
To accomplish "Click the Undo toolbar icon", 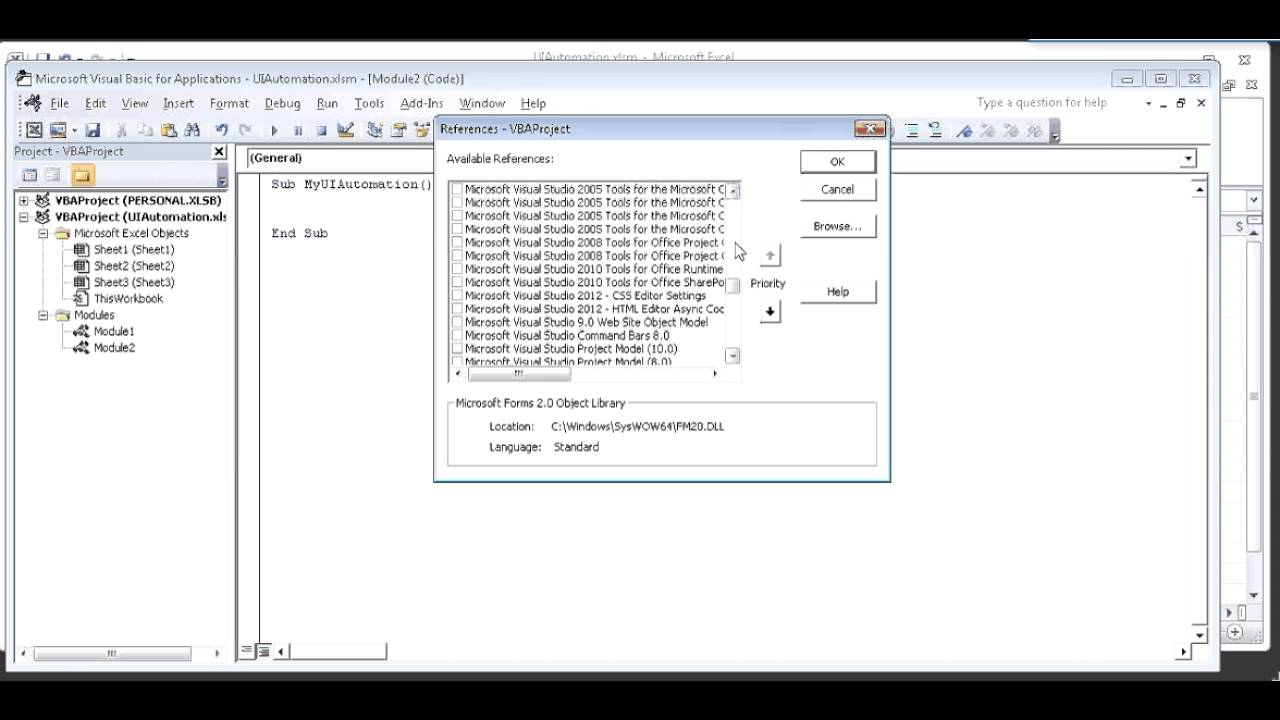I will point(221,130).
